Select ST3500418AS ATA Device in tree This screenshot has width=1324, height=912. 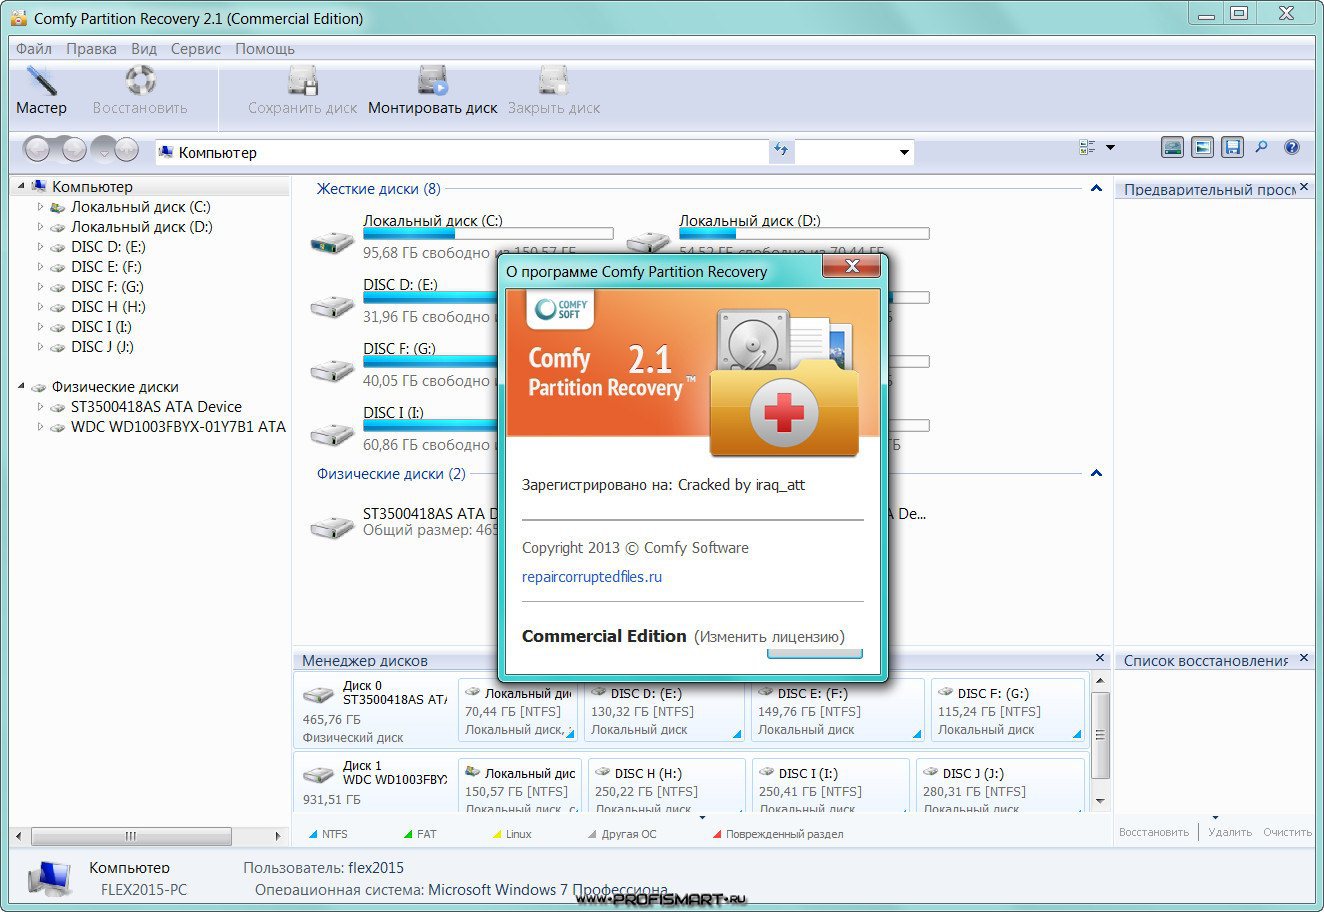pos(156,407)
